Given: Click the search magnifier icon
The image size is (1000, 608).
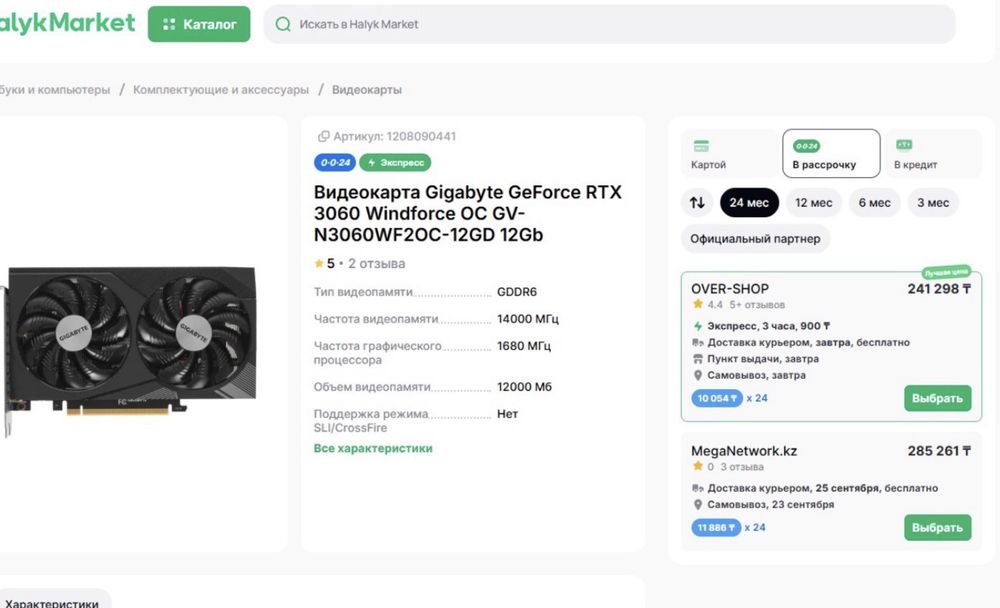Looking at the screenshot, I should tap(283, 24).
